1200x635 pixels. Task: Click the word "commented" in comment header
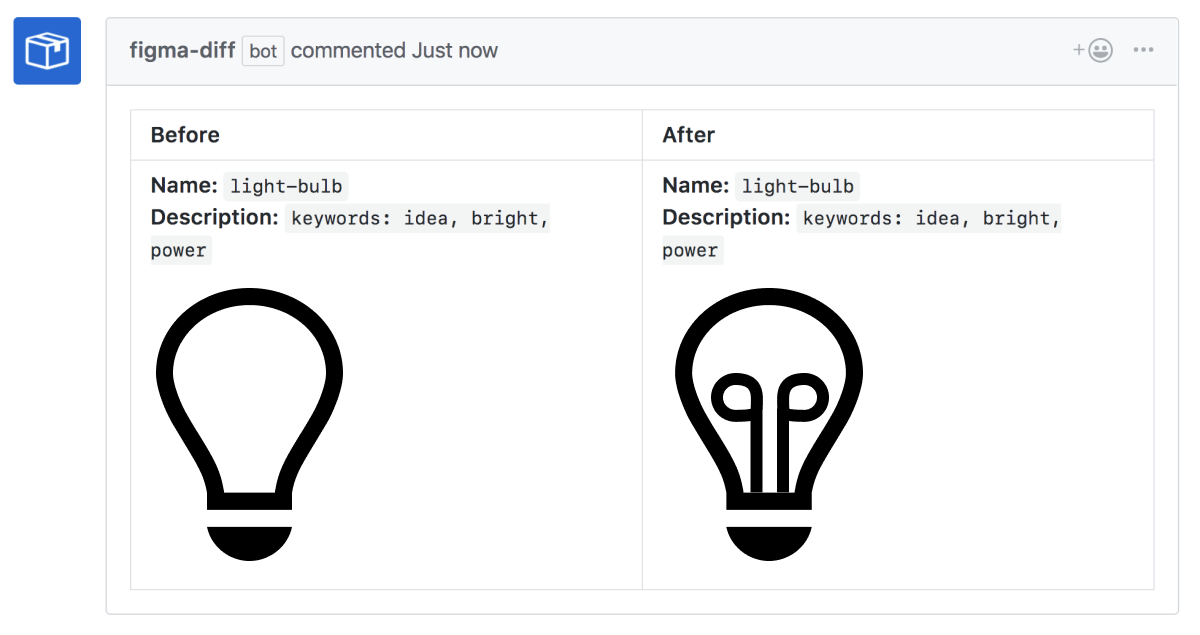tap(348, 51)
